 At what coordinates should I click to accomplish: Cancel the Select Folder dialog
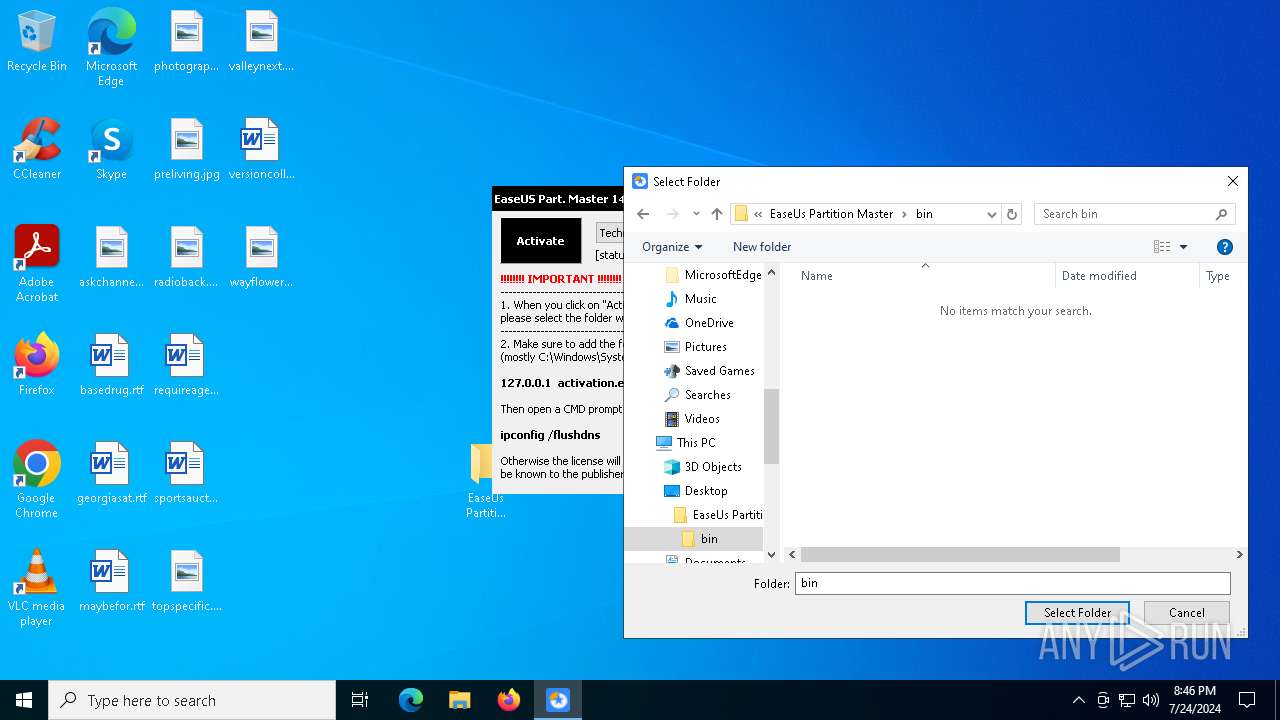(x=1187, y=613)
